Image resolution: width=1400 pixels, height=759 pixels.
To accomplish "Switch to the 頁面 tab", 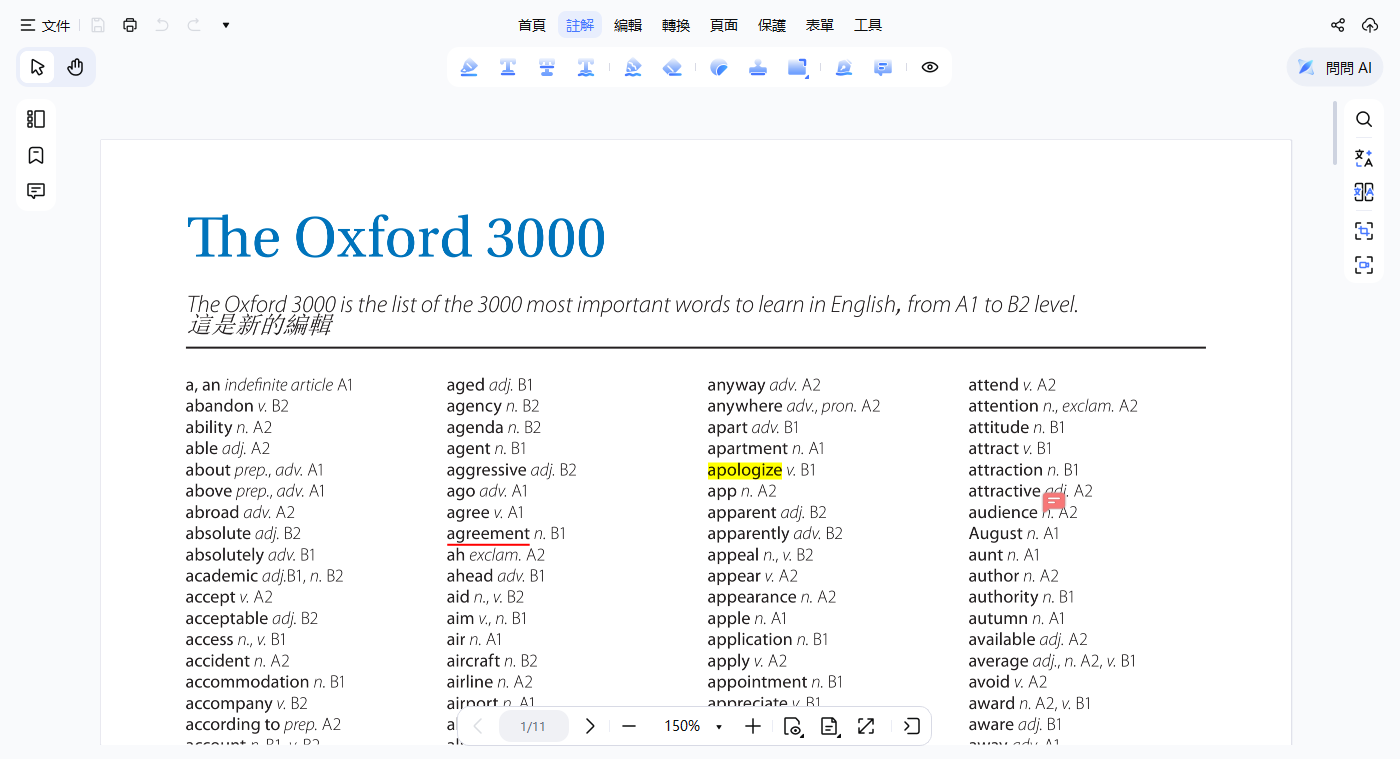I will tap(724, 25).
